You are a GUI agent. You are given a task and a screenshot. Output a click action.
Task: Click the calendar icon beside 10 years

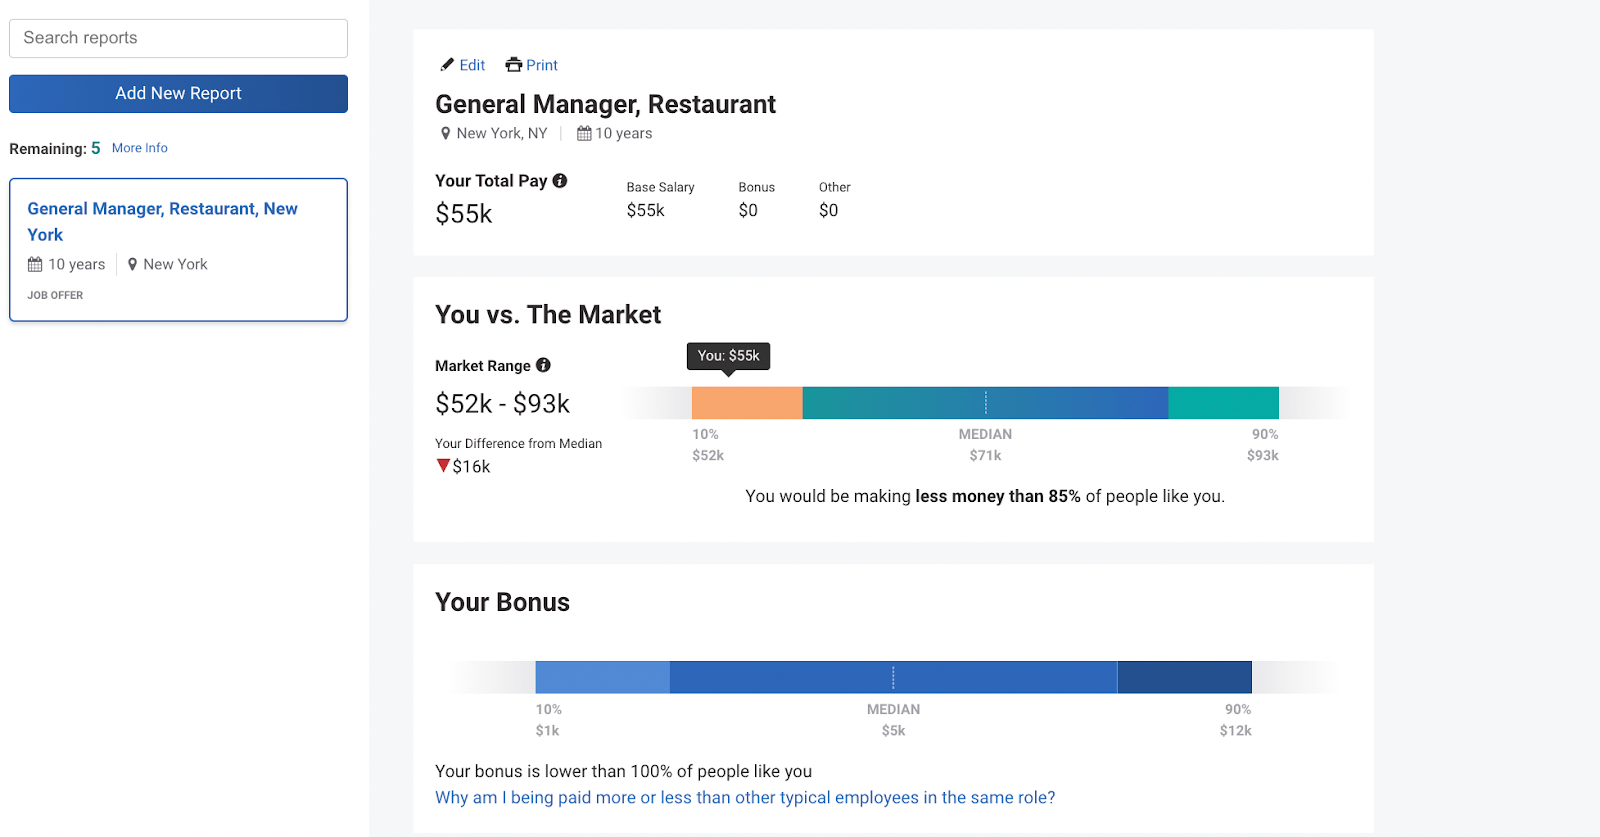point(583,132)
